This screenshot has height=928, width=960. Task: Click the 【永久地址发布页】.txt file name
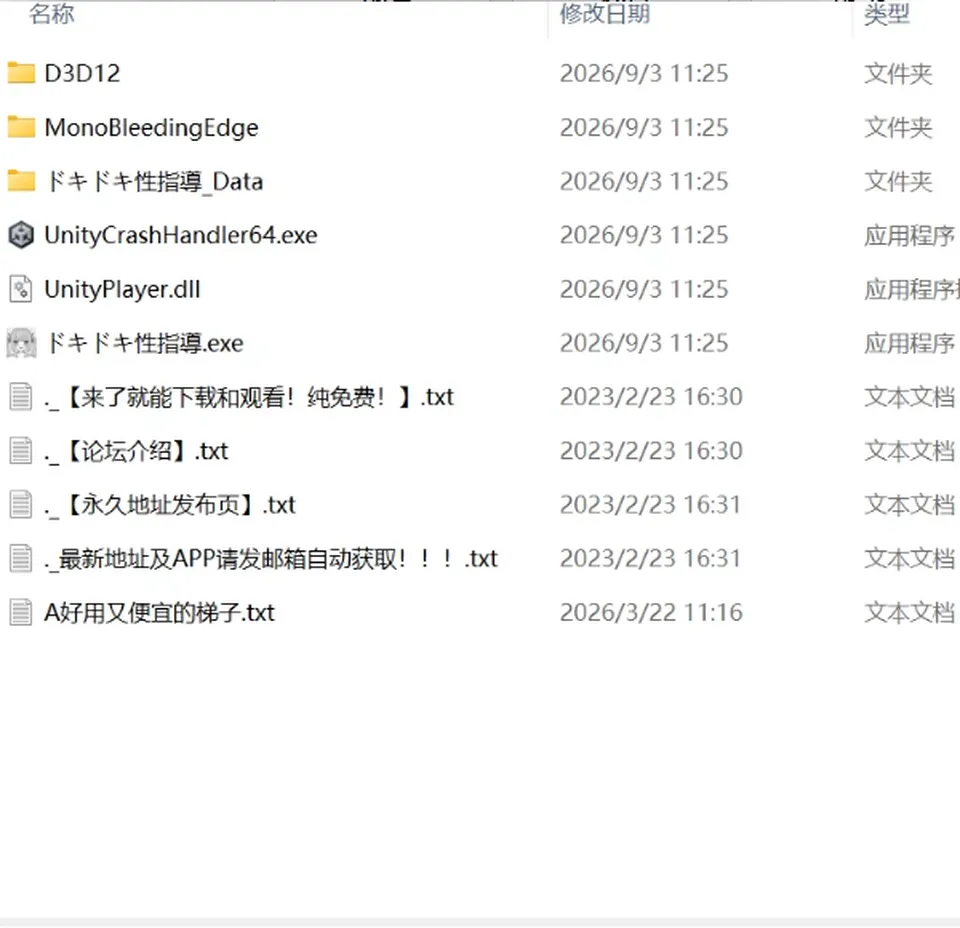170,505
